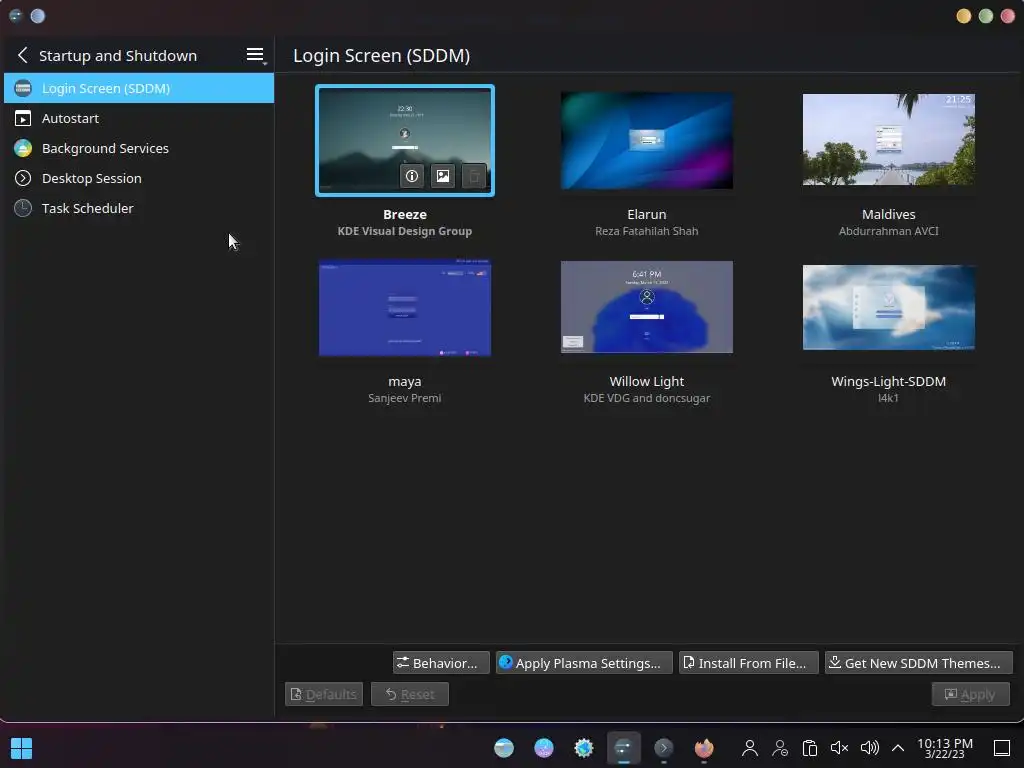Click the 'Sanjeev Premi' author text
This screenshot has height=768, width=1024.
pos(405,398)
